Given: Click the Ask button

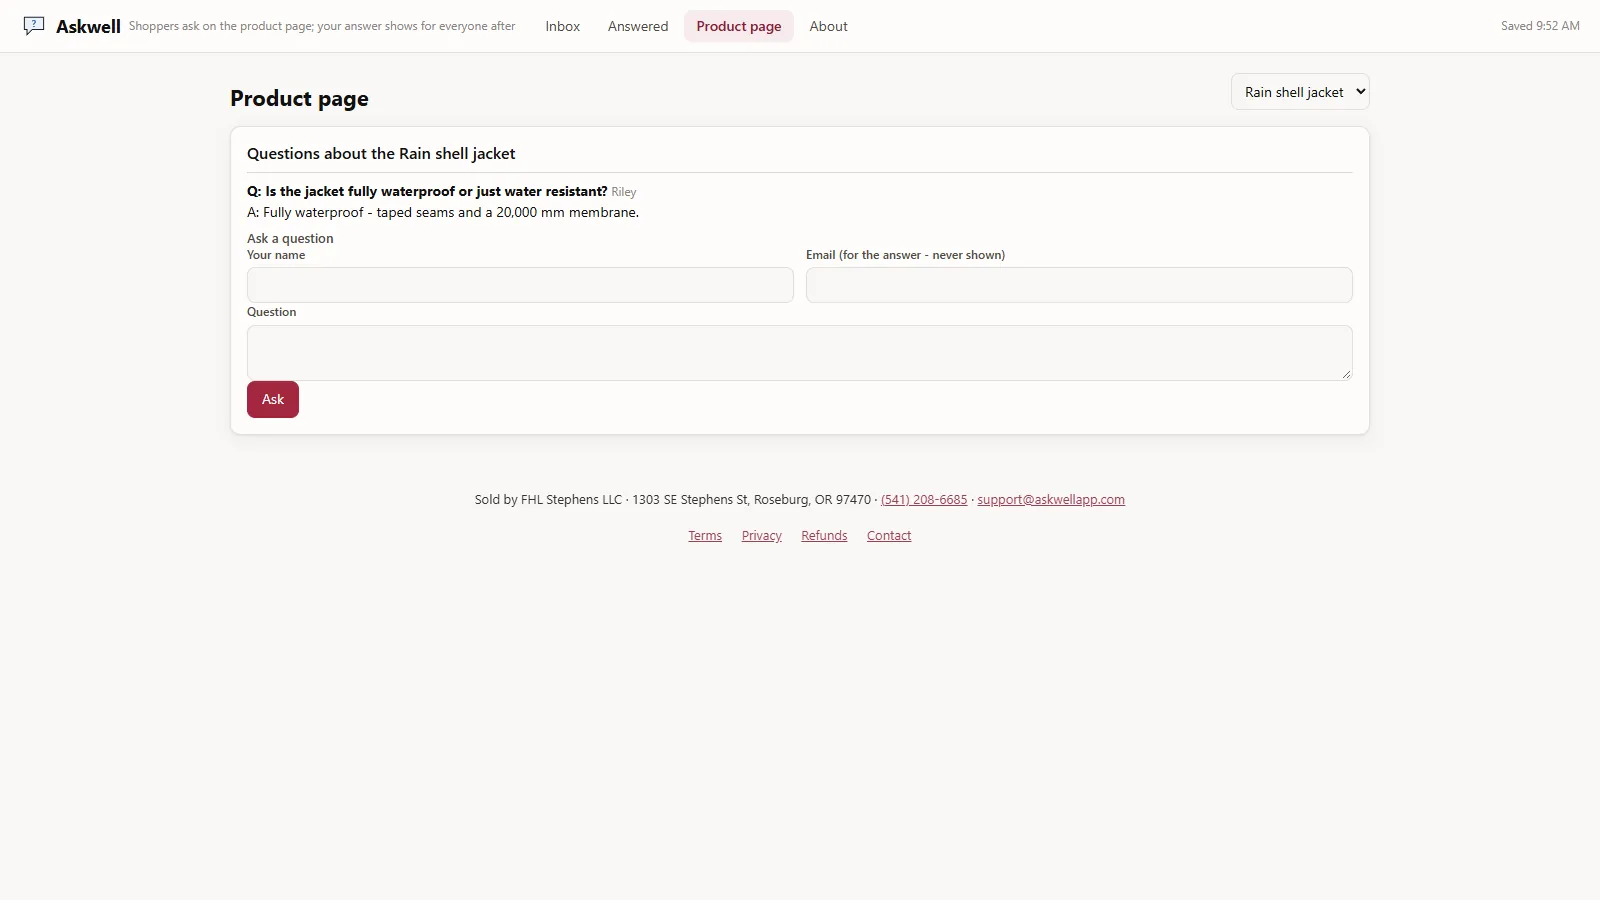Looking at the screenshot, I should [x=273, y=399].
